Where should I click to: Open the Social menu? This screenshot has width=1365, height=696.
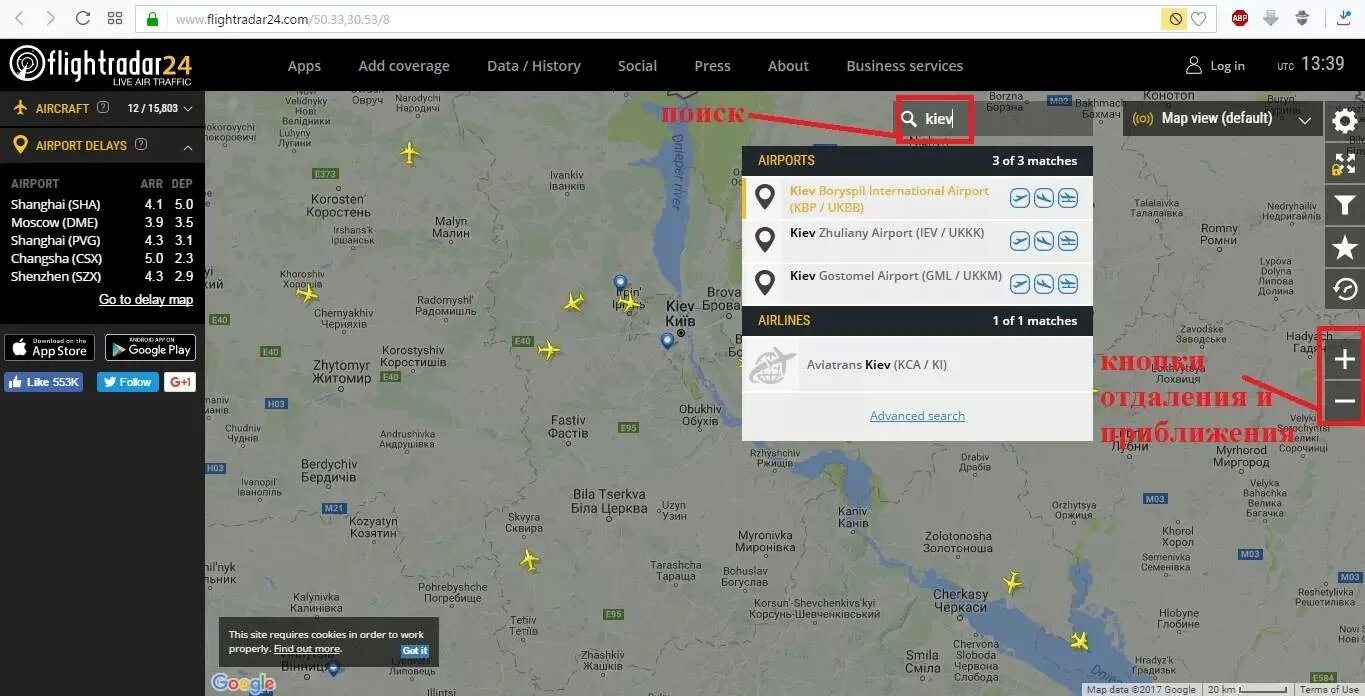[637, 65]
